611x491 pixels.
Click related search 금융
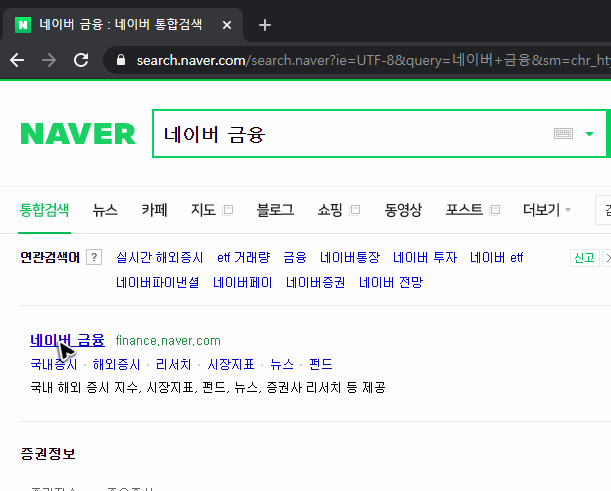coord(295,258)
